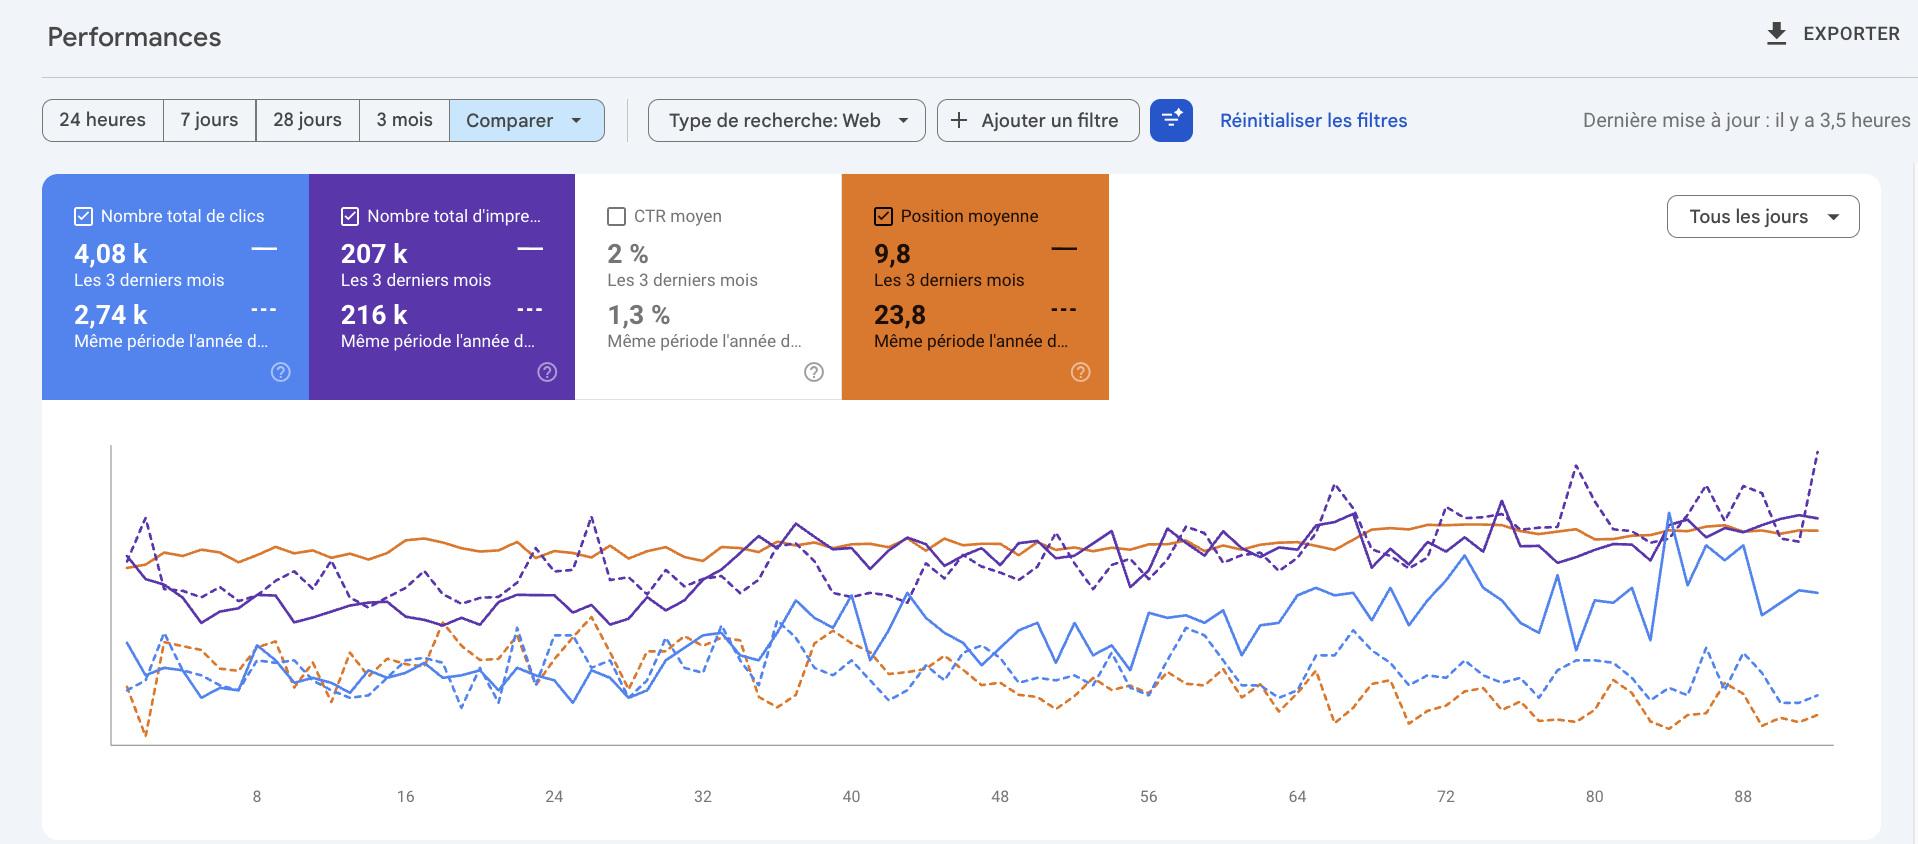Image resolution: width=1918 pixels, height=844 pixels.
Task: Select the 28 jours range
Action: tap(308, 120)
